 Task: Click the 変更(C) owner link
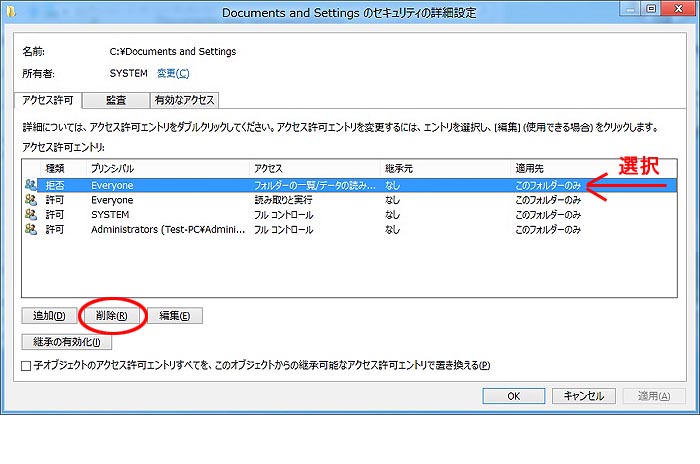click(172, 73)
